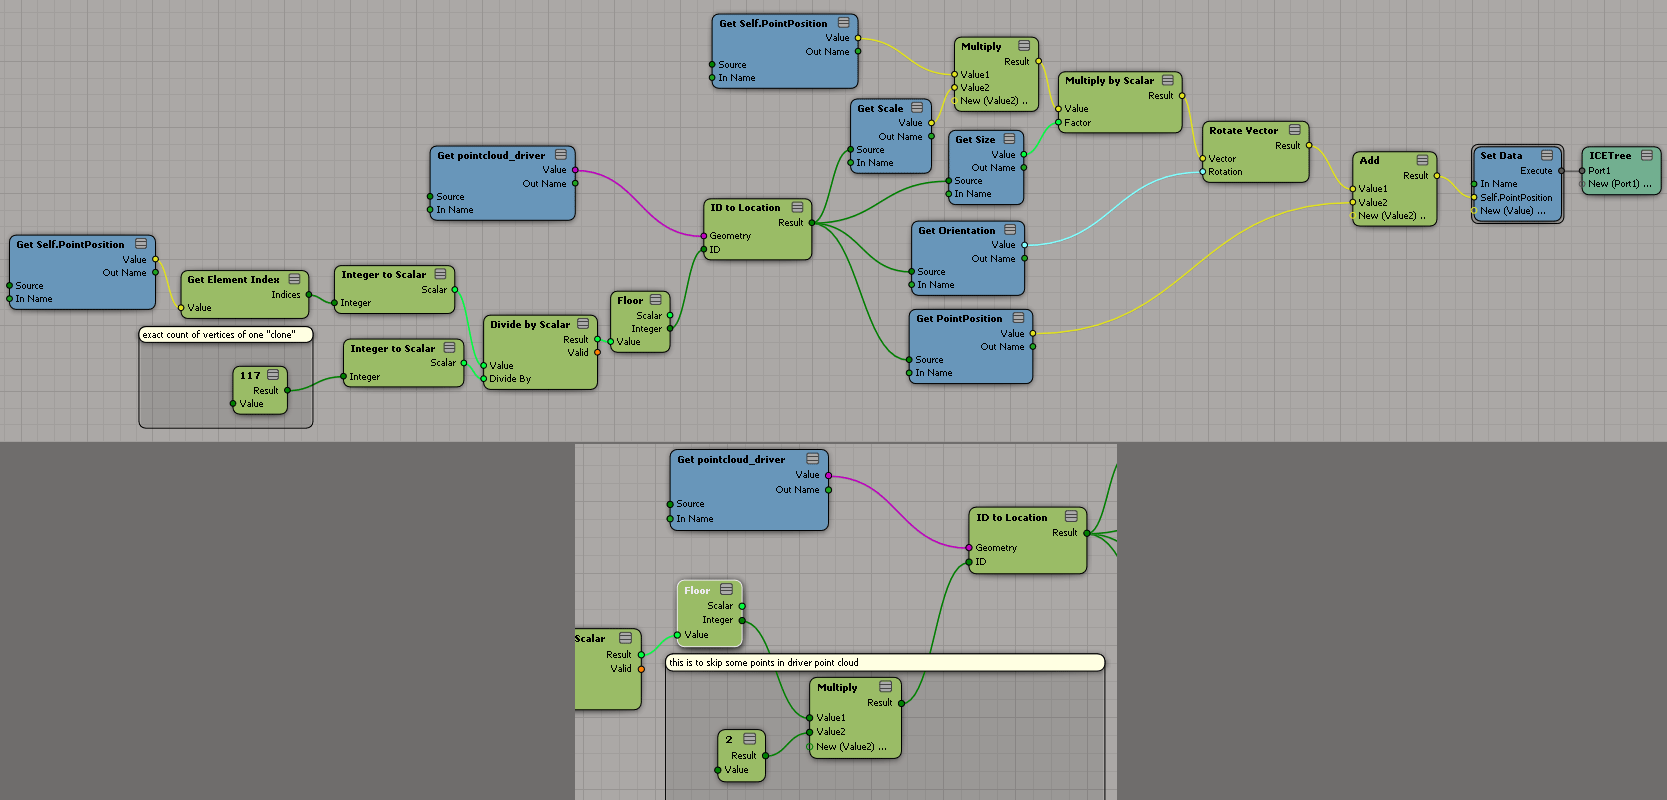
Task: Click the exact count of vertices comment
Action: coord(219,335)
